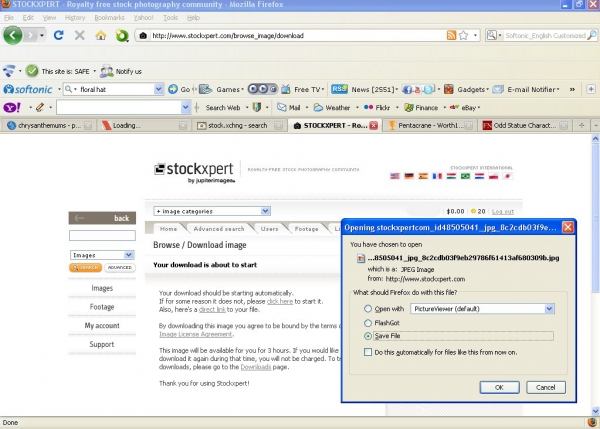Open the Gadgets toolbar item
The image size is (600, 429).
tap(466, 89)
